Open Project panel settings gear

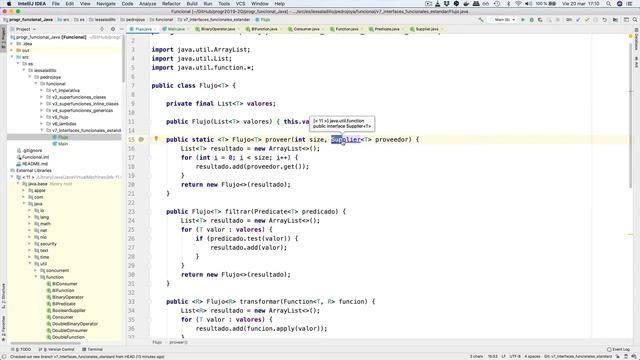113,29
